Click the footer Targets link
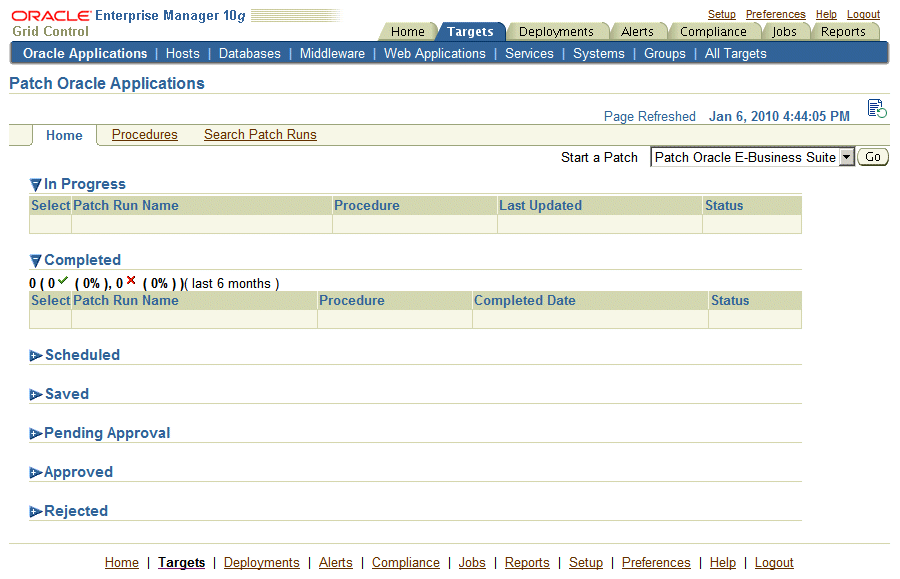900x579 pixels. click(181, 562)
